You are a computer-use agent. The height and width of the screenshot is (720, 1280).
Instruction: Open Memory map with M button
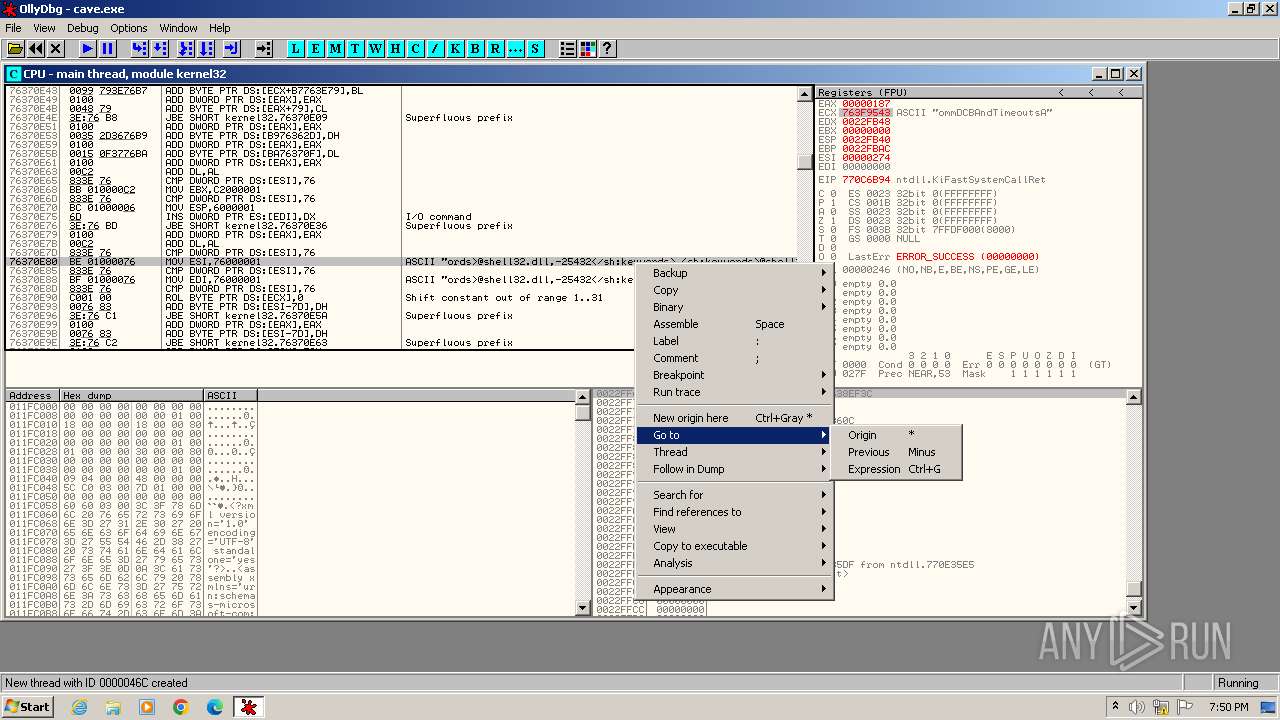pyautogui.click(x=336, y=48)
